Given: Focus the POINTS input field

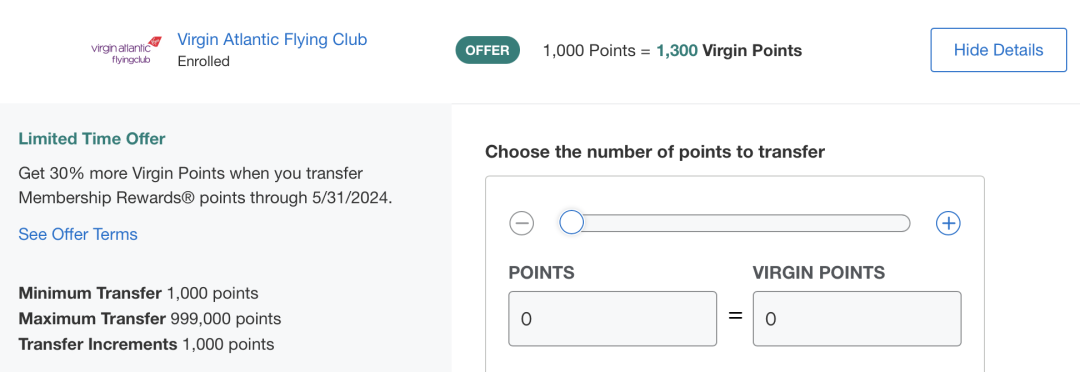Looking at the screenshot, I should pyautogui.click(x=612, y=319).
